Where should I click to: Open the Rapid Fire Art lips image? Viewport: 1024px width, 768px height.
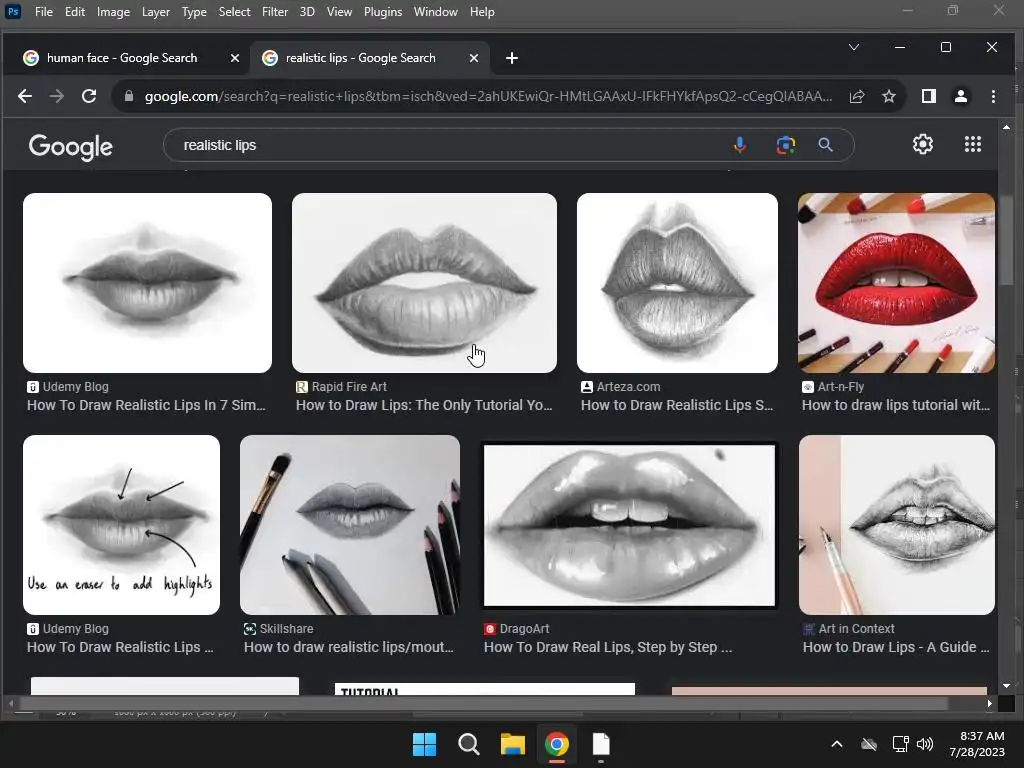(424, 283)
